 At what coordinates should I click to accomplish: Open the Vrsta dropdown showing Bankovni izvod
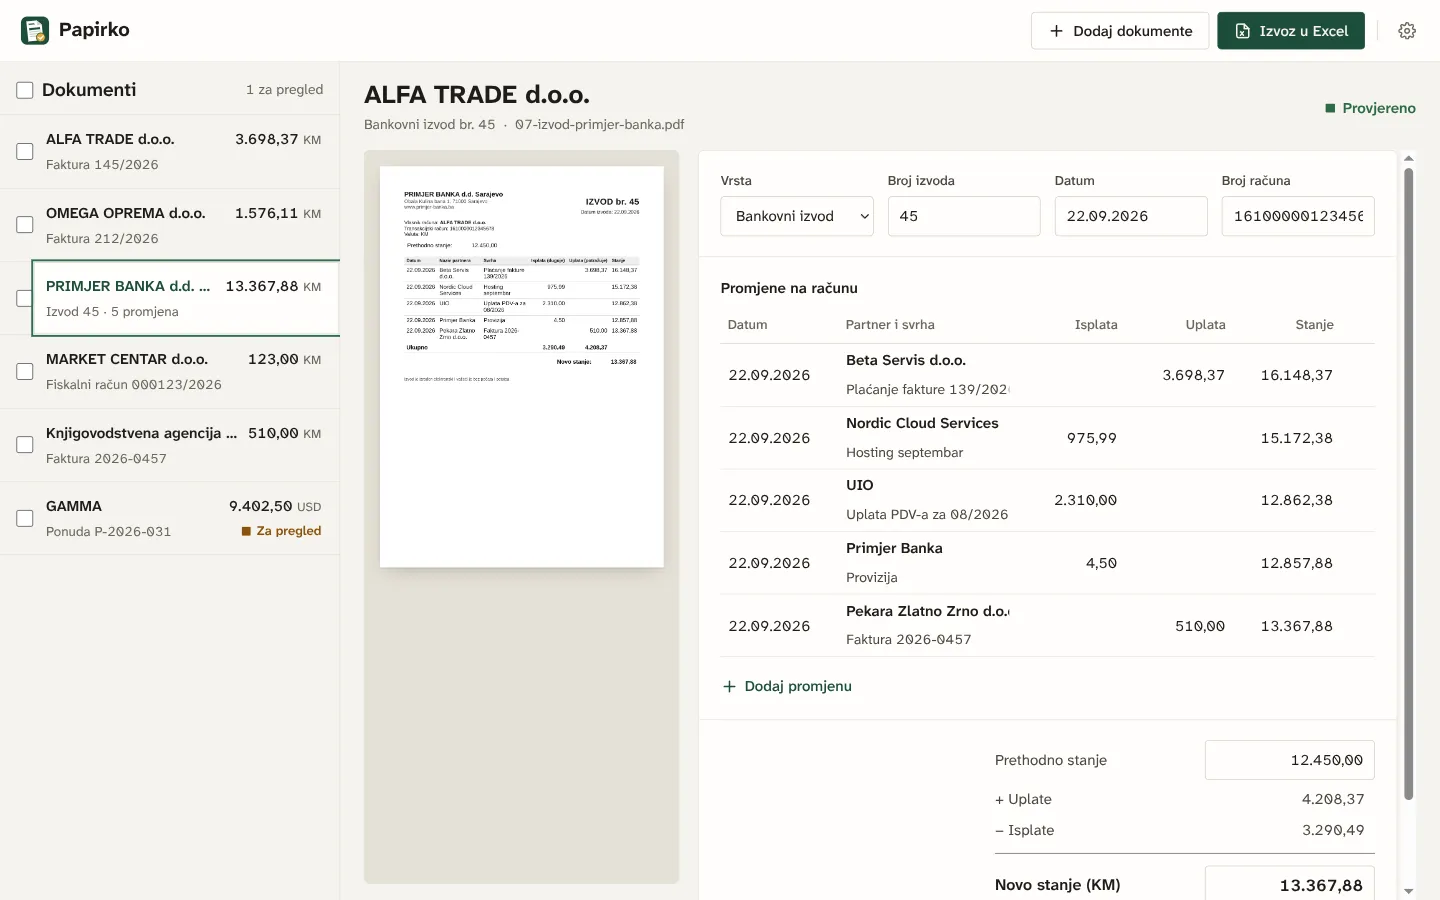point(797,216)
